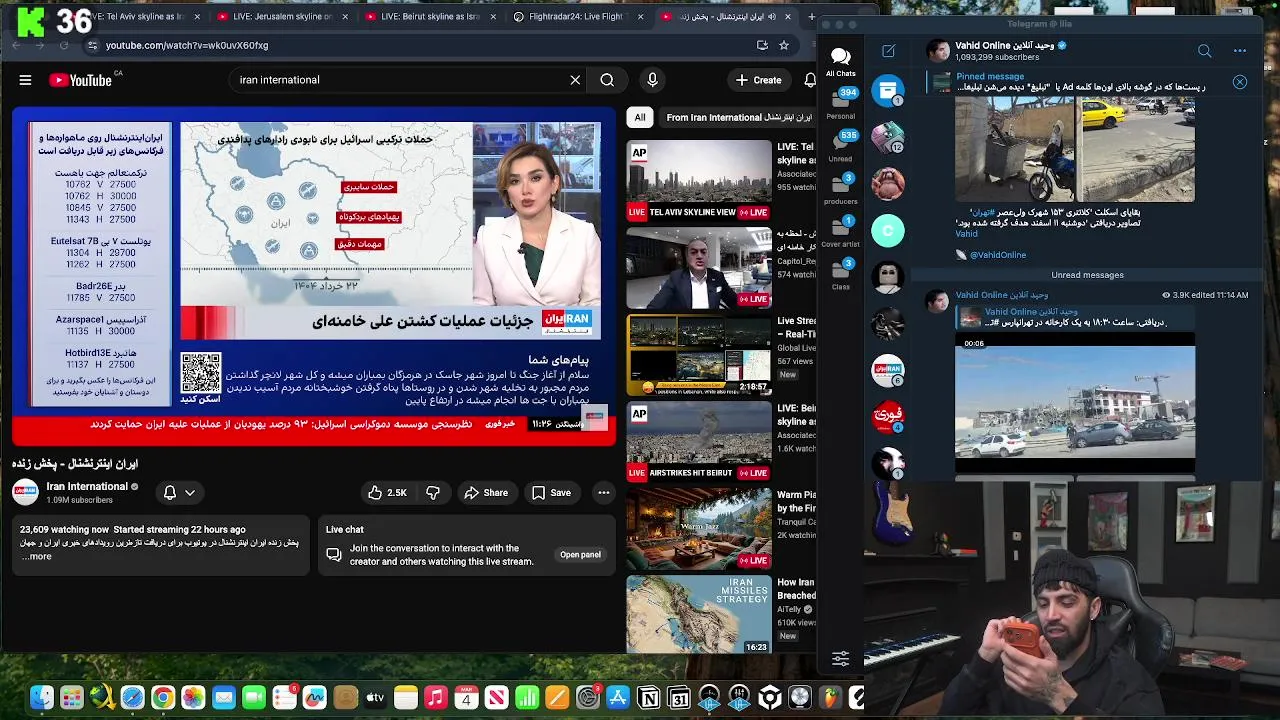The height and width of the screenshot is (720, 1280).
Task: View site information icon in address bar
Action: [92, 45]
